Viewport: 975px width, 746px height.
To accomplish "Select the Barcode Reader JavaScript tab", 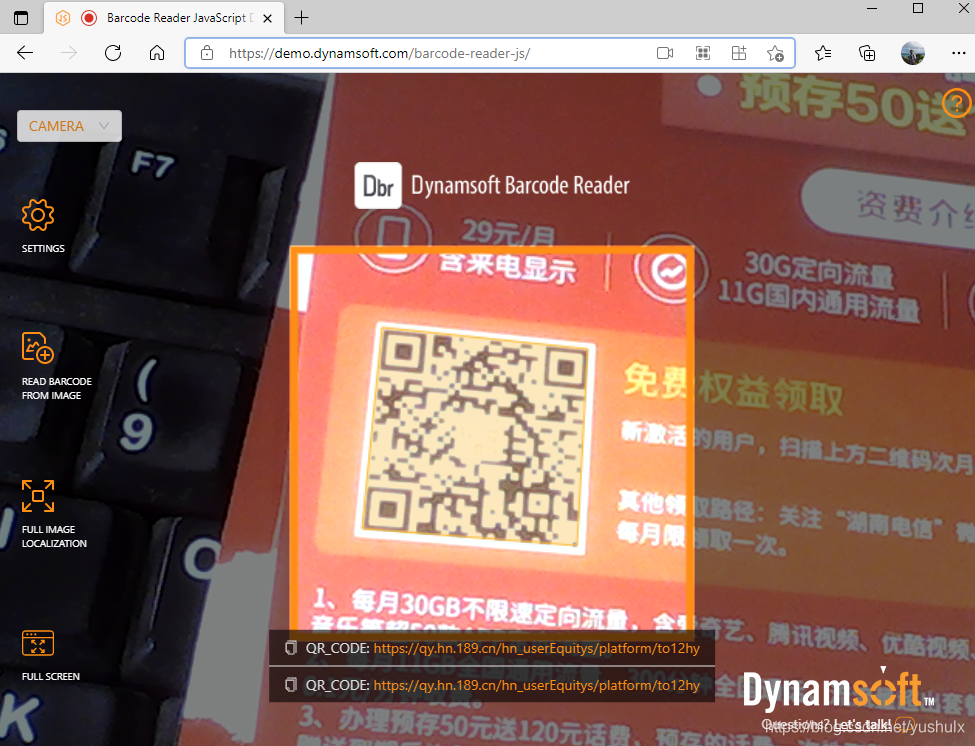I will click(x=165, y=18).
